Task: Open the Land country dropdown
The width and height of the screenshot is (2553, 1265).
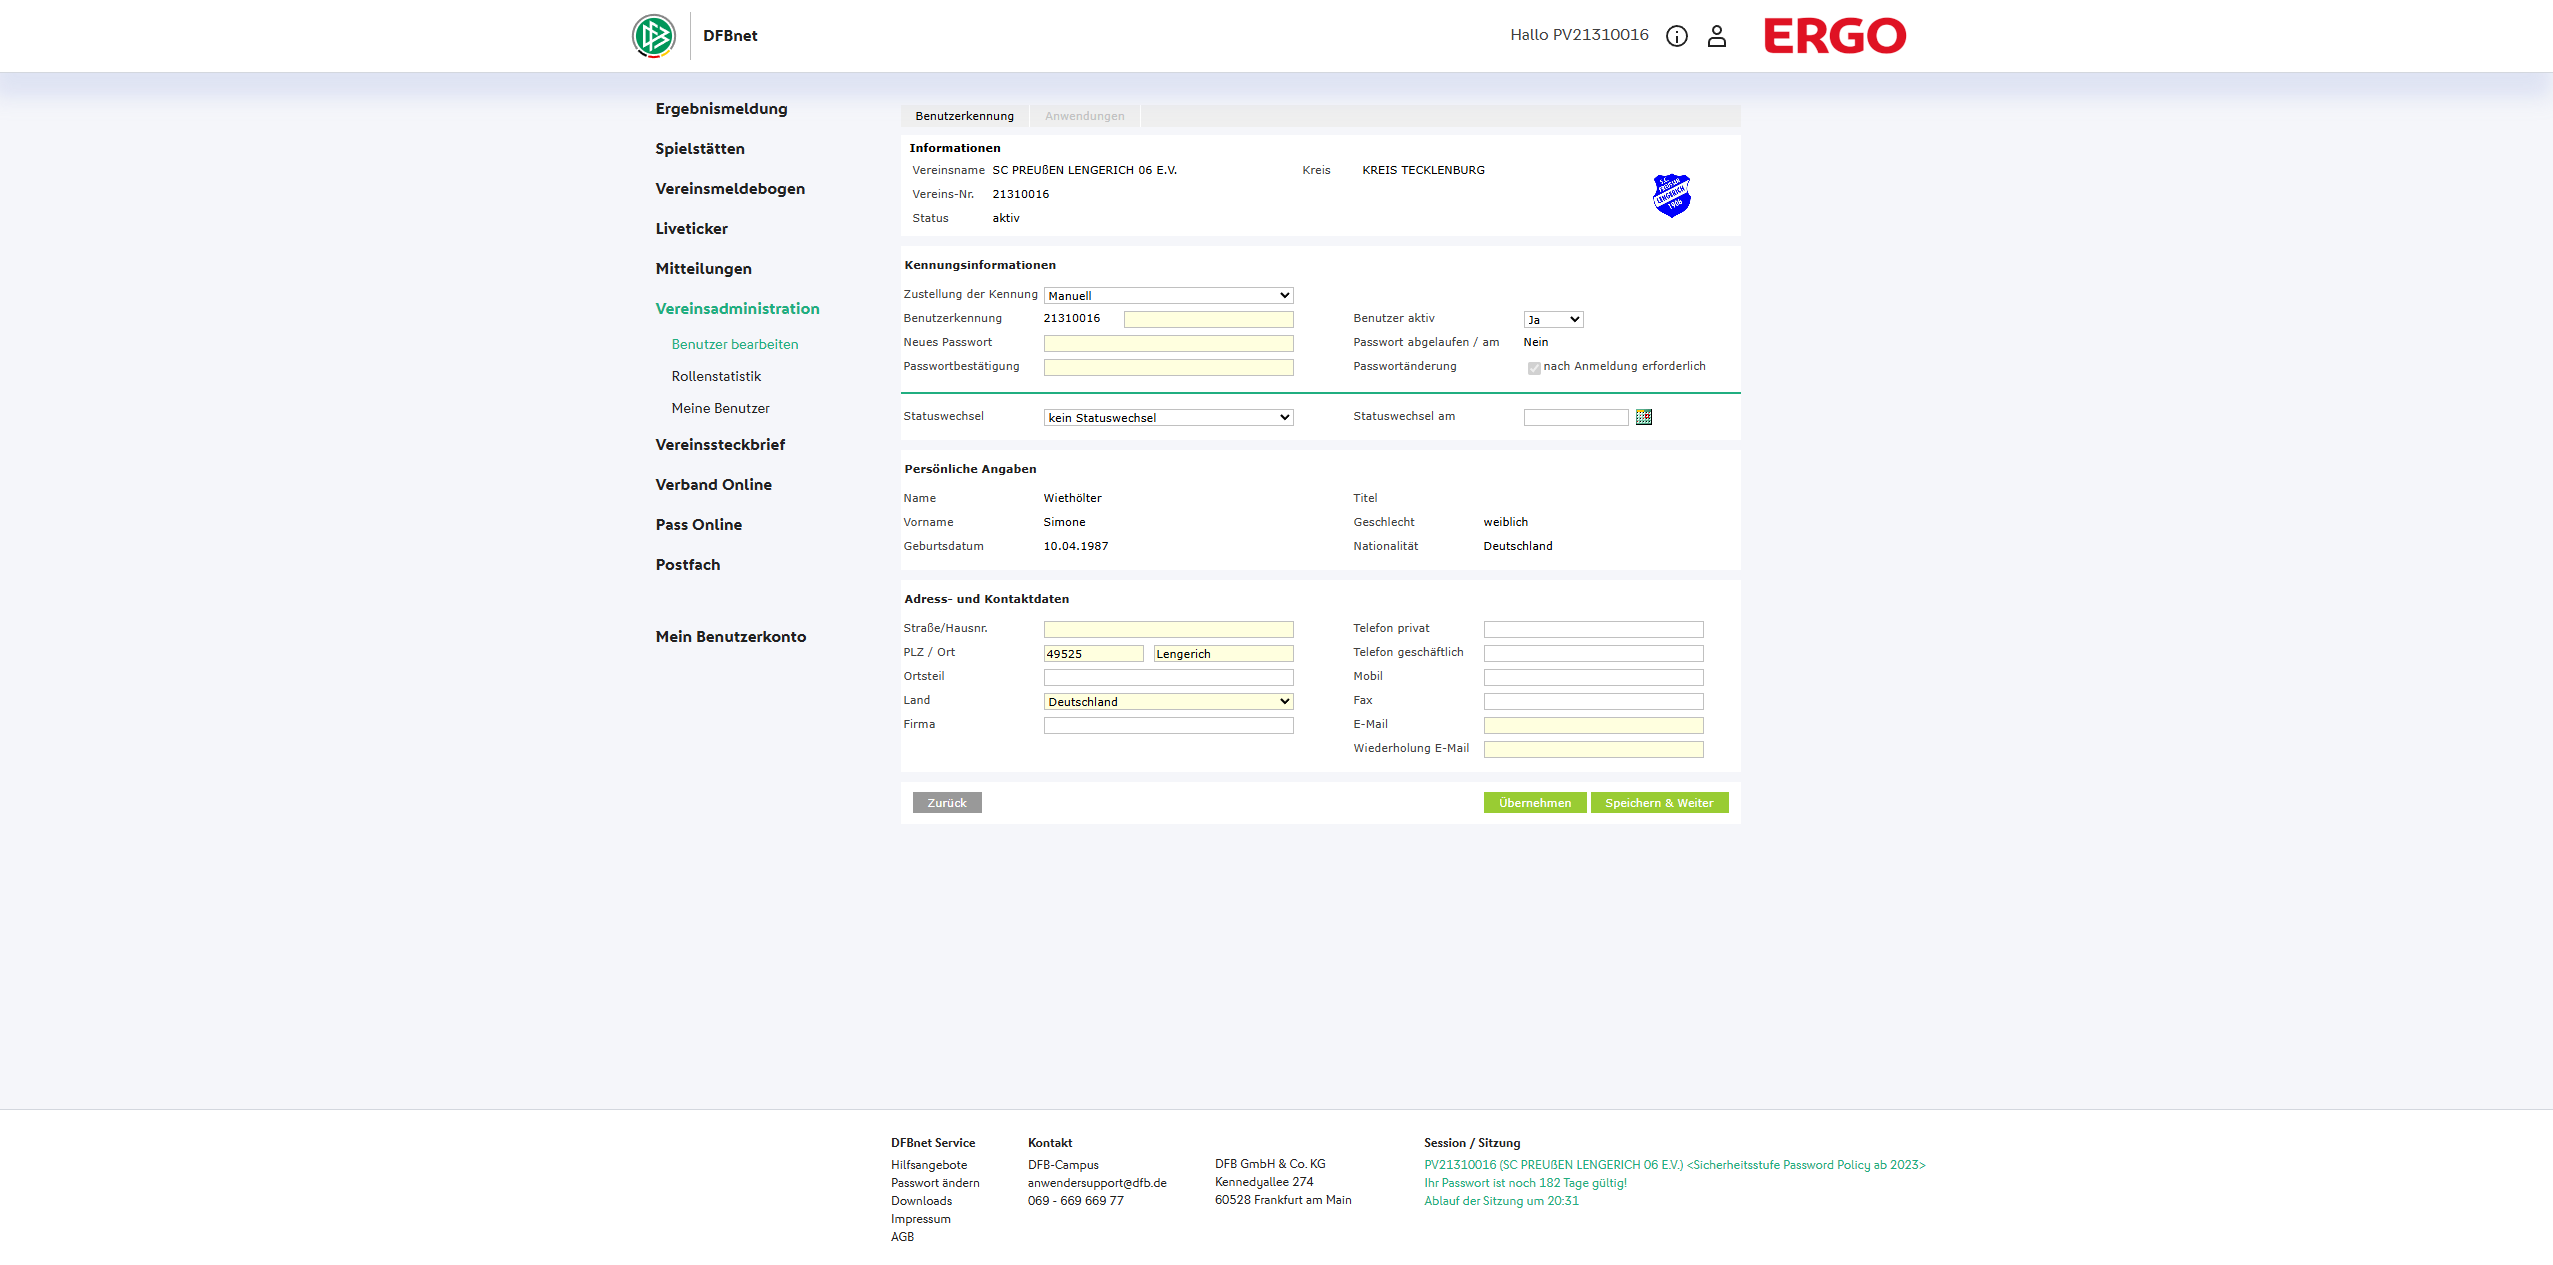Action: click(x=1168, y=702)
